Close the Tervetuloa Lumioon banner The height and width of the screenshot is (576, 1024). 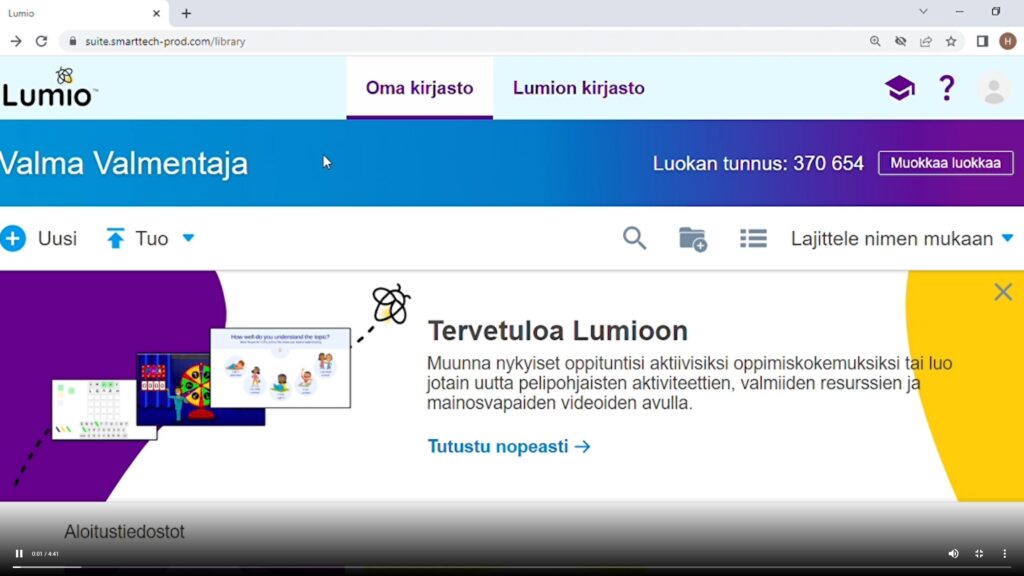[x=1002, y=292]
